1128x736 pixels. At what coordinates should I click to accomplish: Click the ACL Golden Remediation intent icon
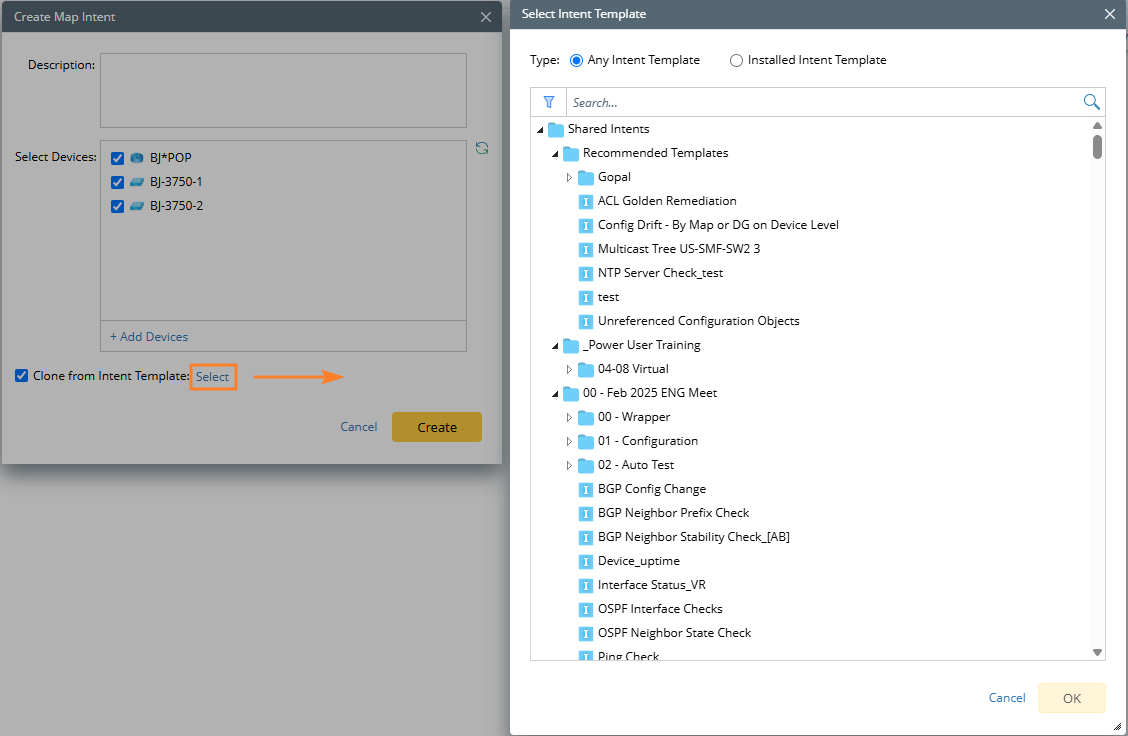tap(586, 201)
